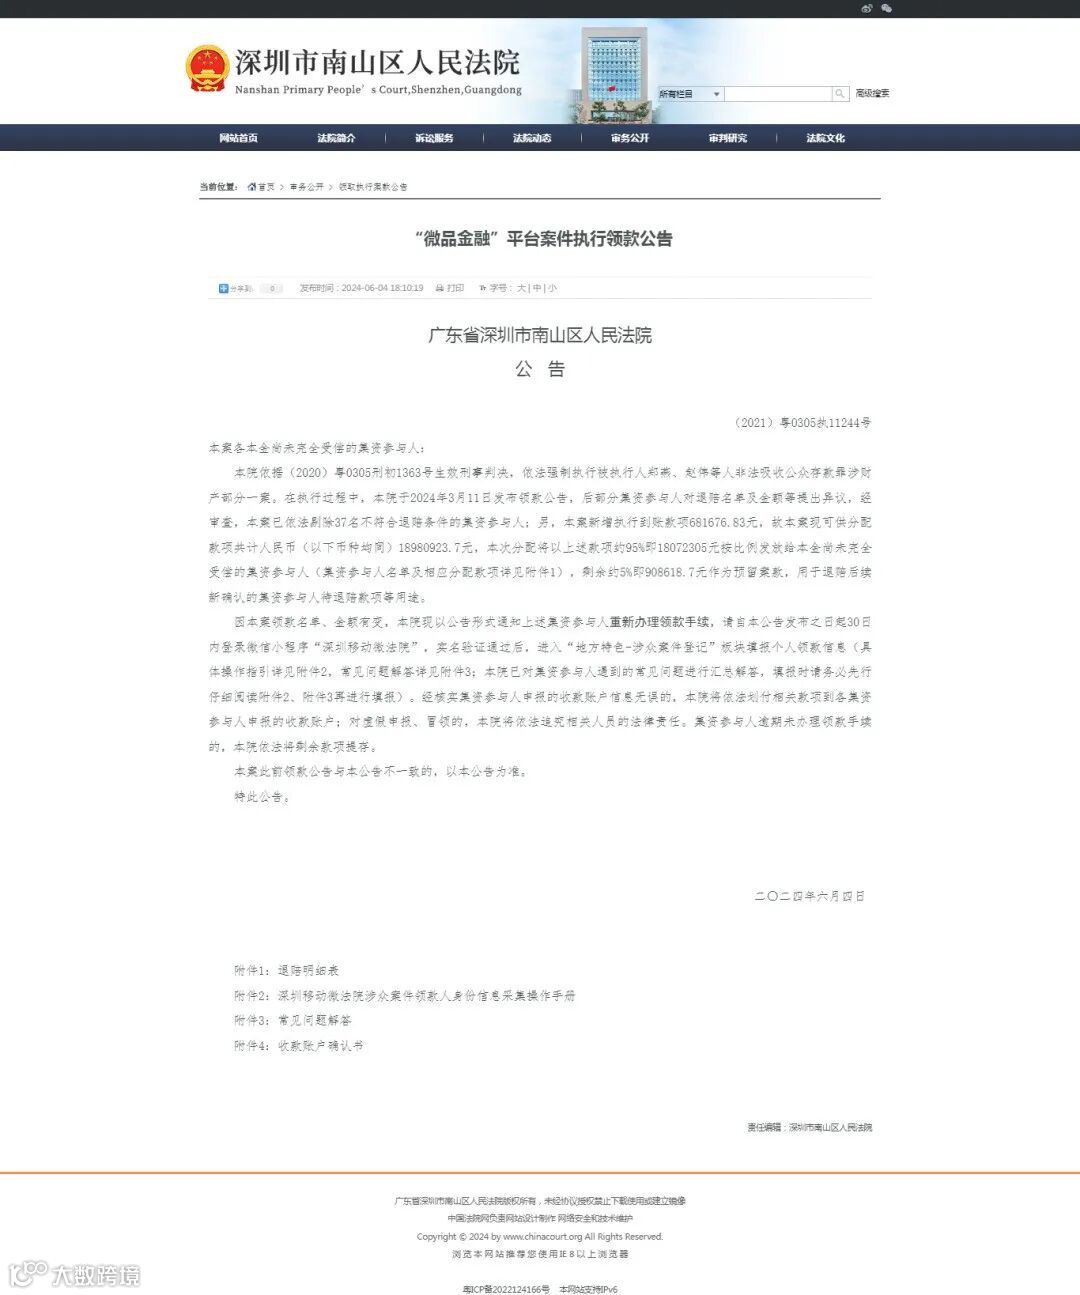The width and height of the screenshot is (1080, 1295).
Task: Click the home icon in the breadcrumb
Action: click(x=252, y=187)
